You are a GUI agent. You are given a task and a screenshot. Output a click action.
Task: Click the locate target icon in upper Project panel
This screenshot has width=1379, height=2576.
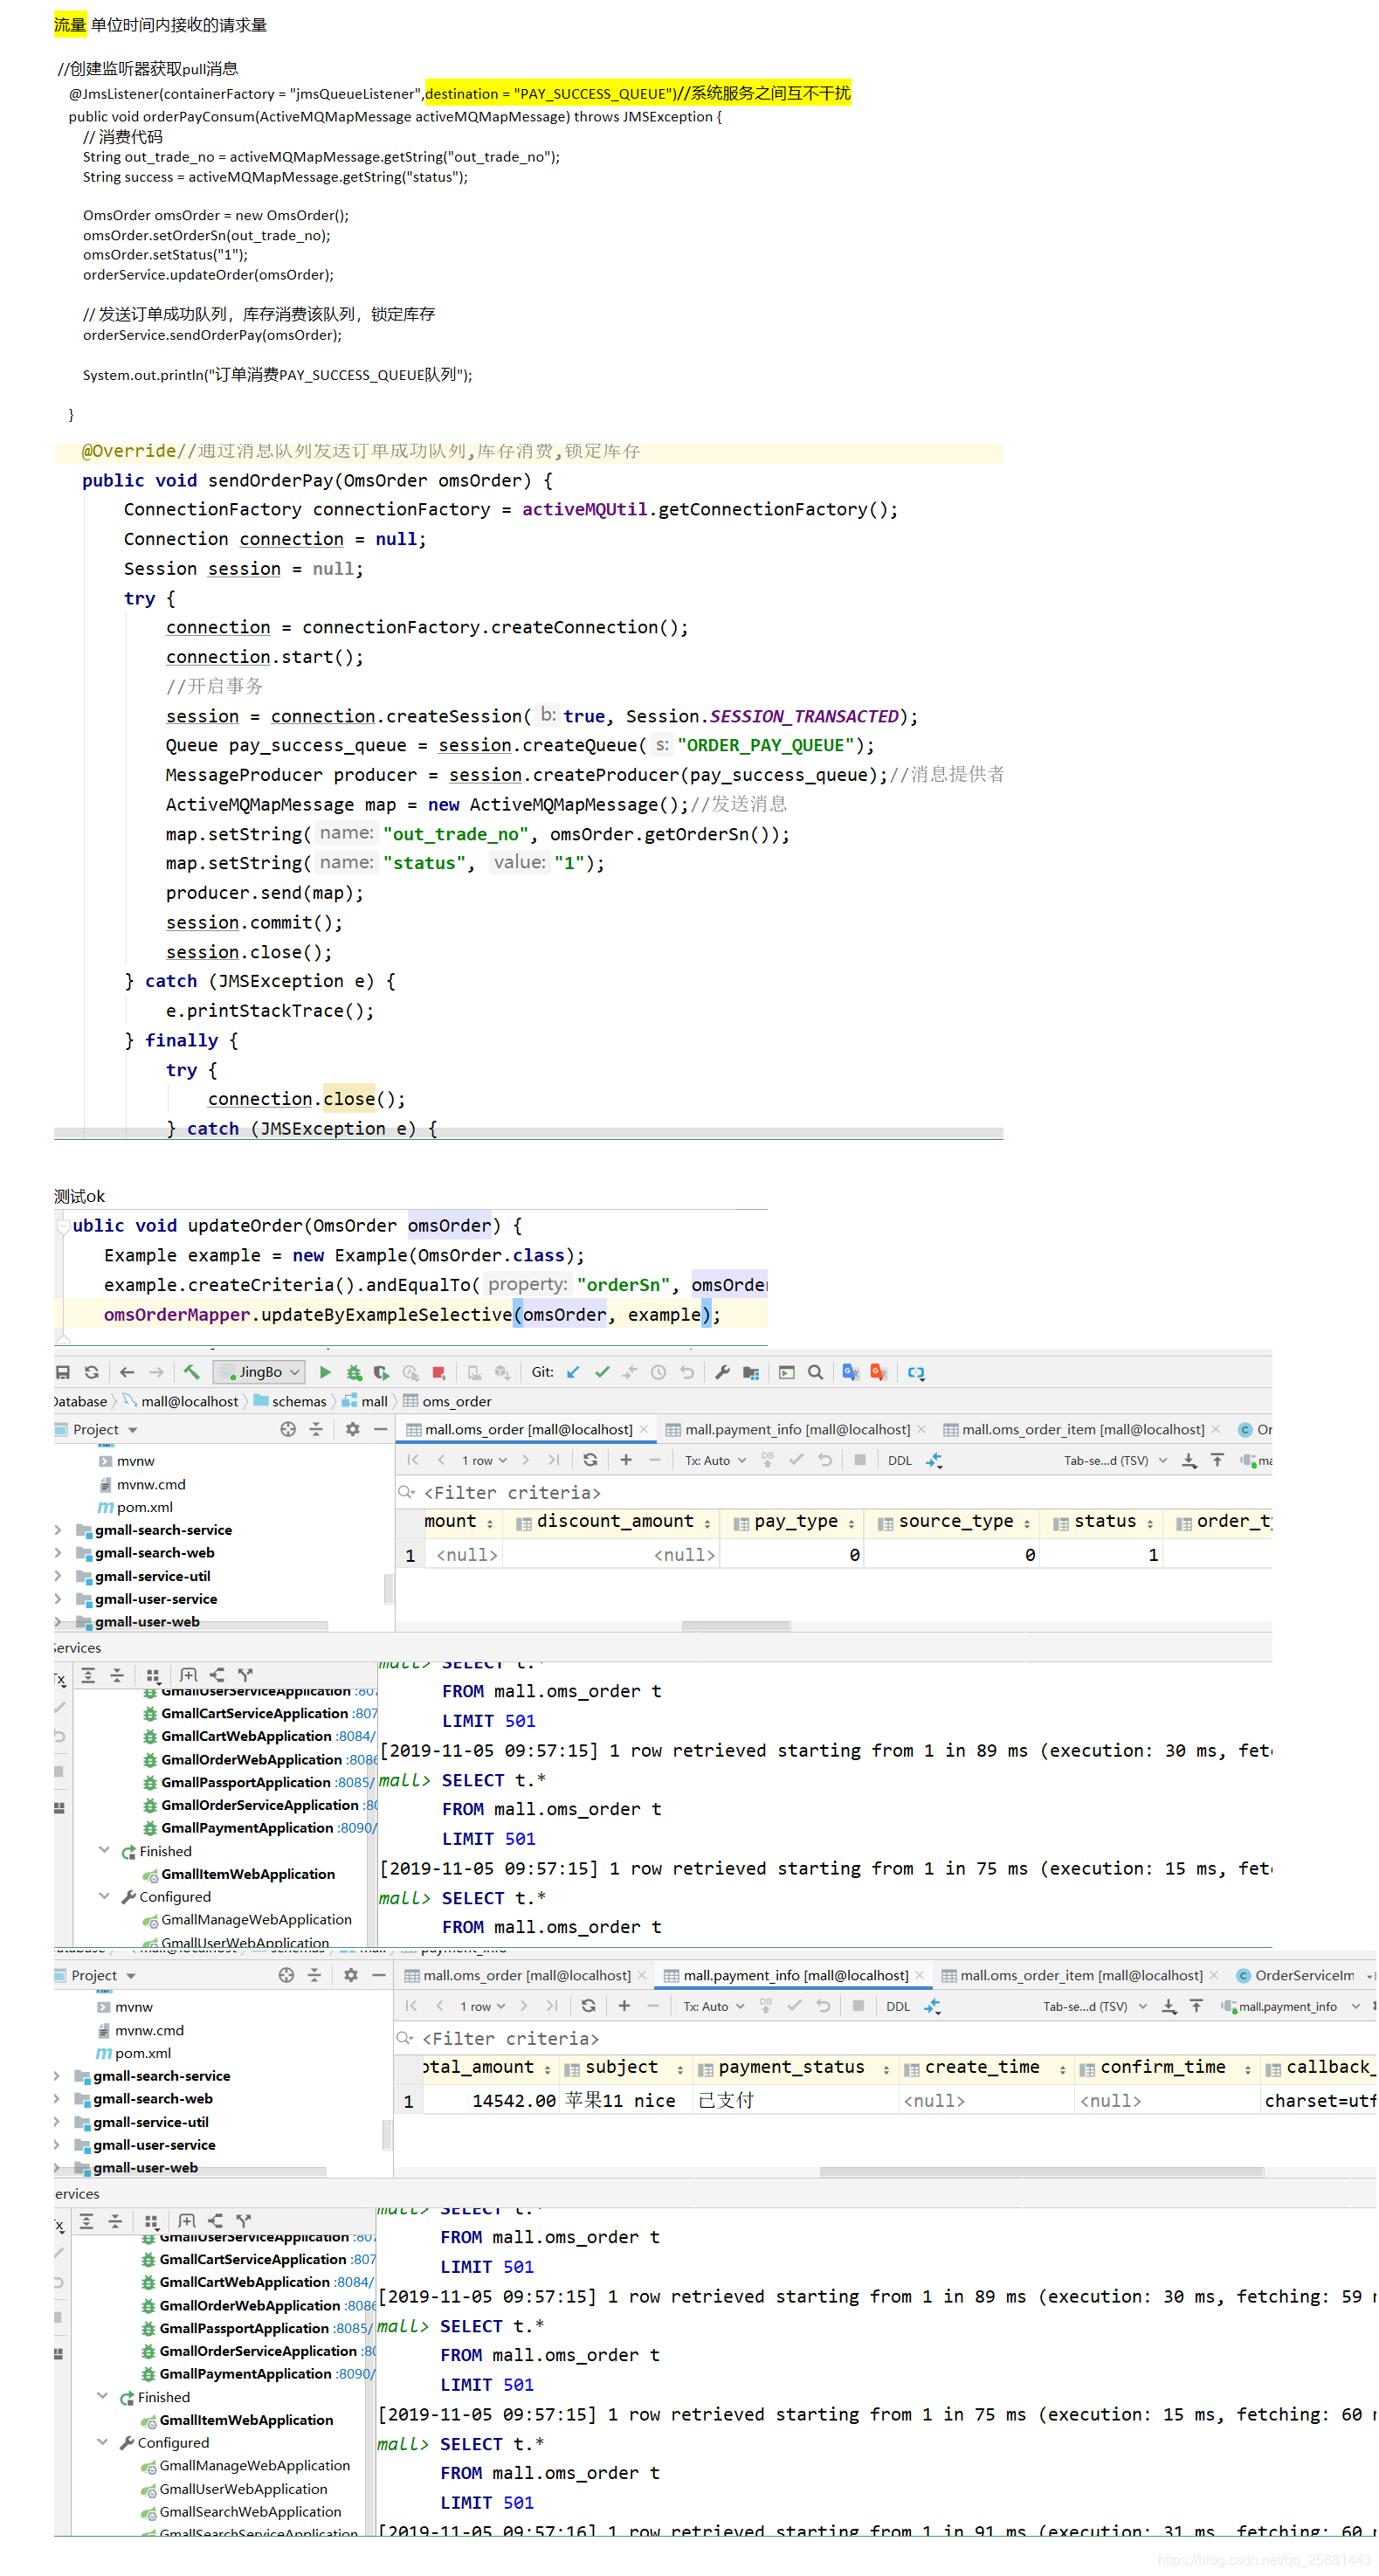(x=288, y=1429)
